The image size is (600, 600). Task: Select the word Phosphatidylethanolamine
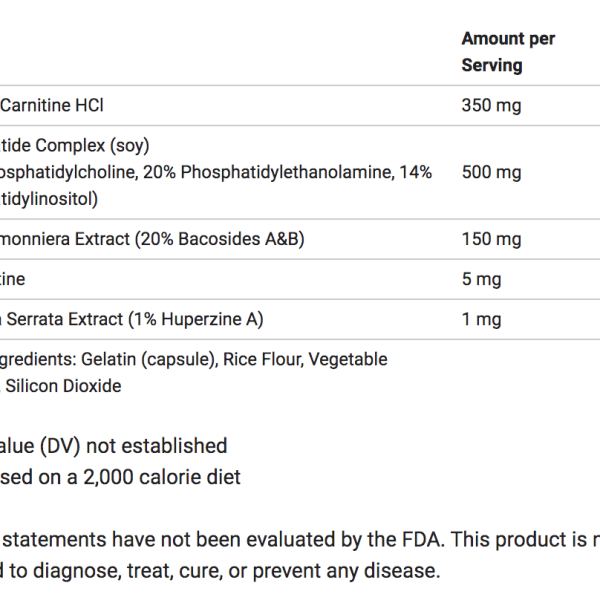coord(287,172)
